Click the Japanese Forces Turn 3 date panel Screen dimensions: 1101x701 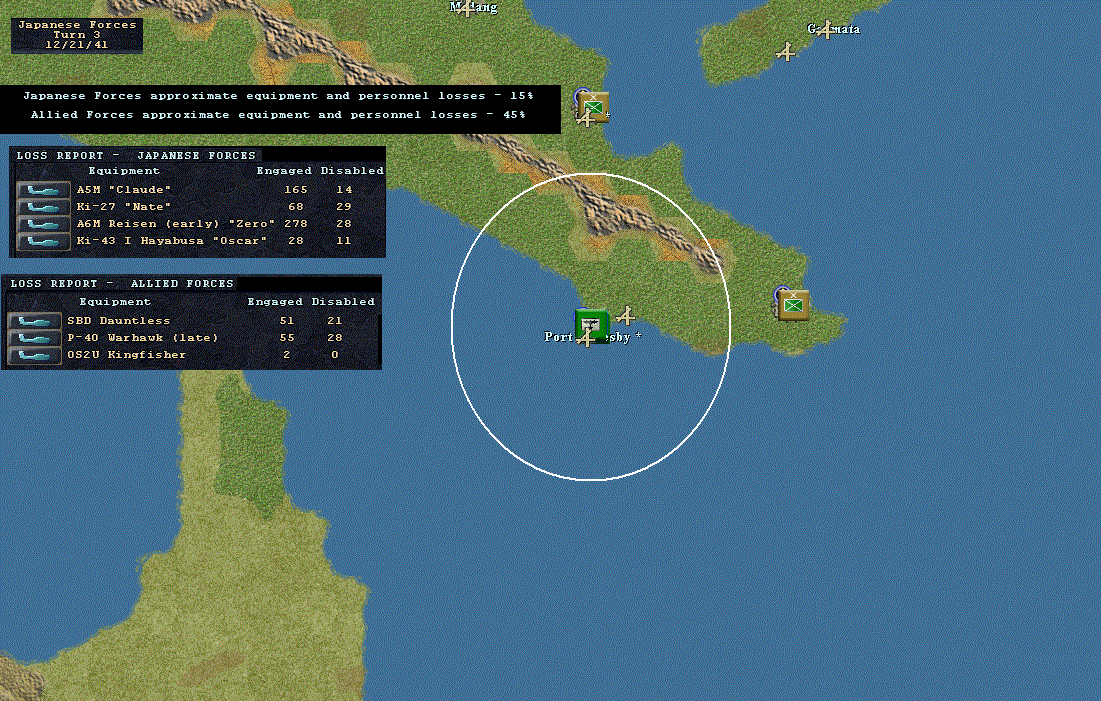click(x=77, y=35)
